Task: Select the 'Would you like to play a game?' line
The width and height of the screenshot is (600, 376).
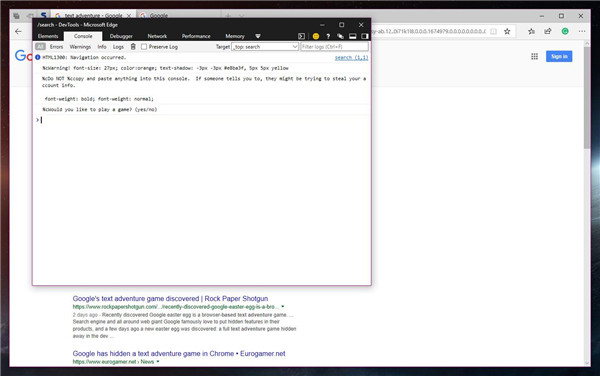Action: point(99,109)
